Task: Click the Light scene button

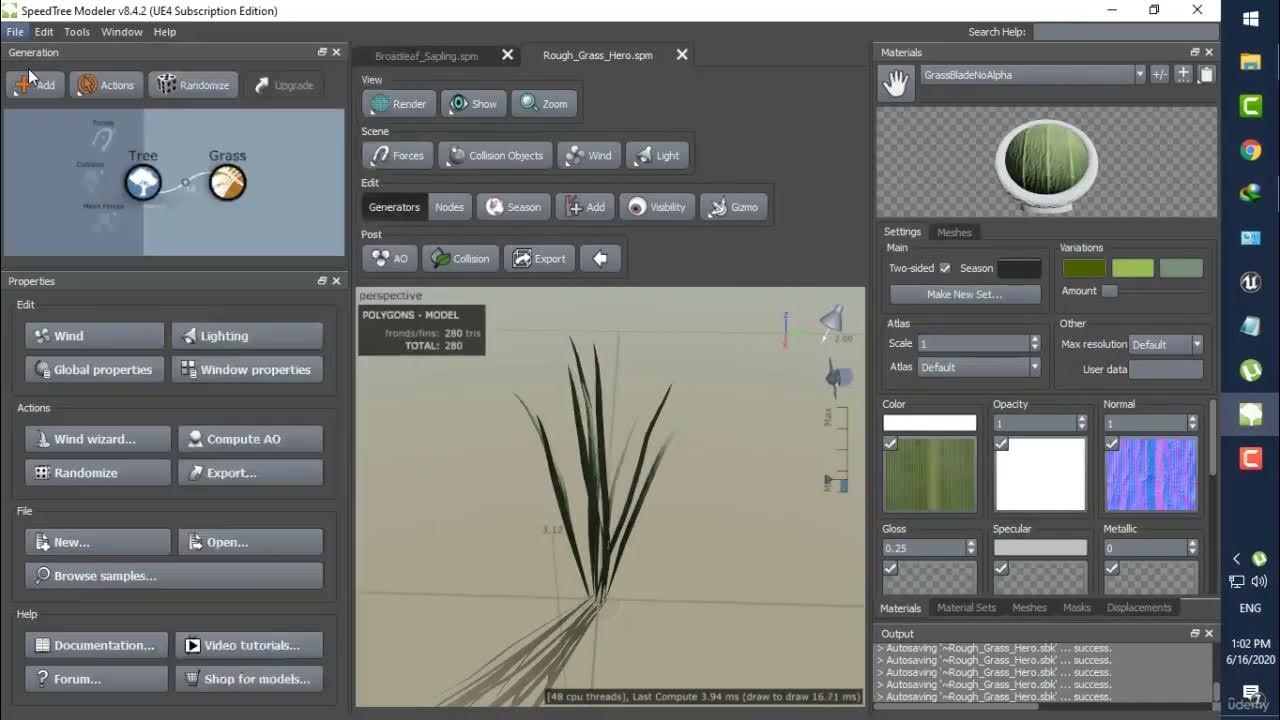Action: (658, 156)
